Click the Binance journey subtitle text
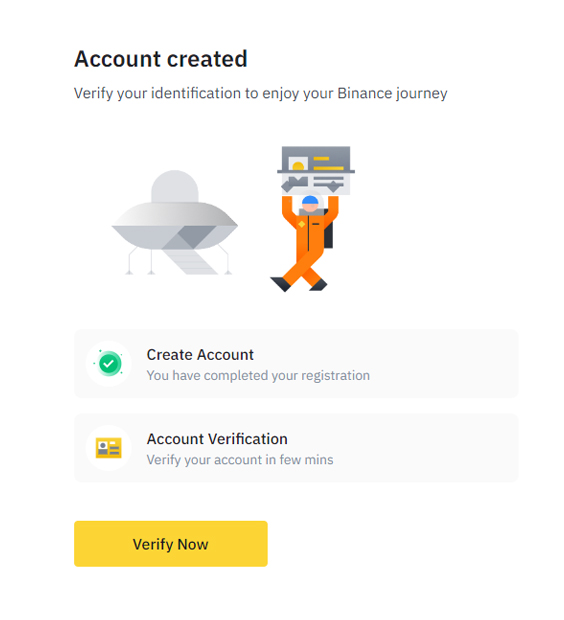564x620 pixels. click(x=261, y=93)
